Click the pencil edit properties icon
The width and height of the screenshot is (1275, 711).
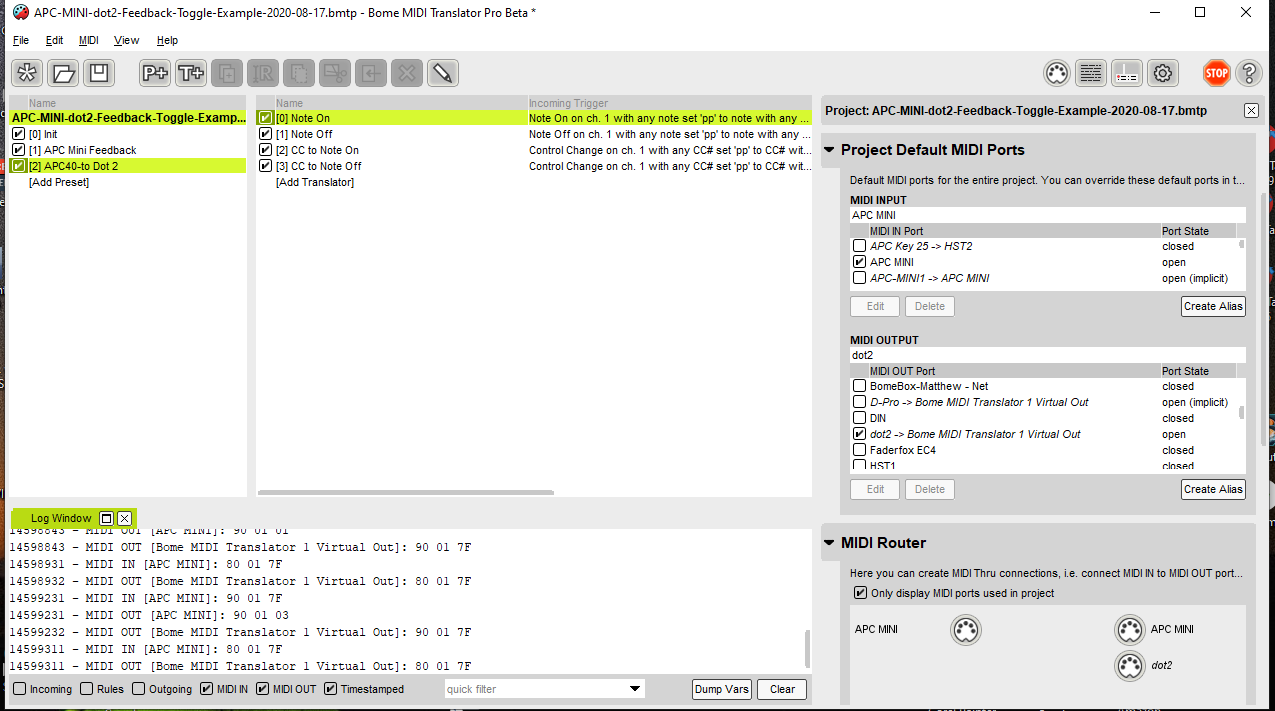(x=442, y=73)
